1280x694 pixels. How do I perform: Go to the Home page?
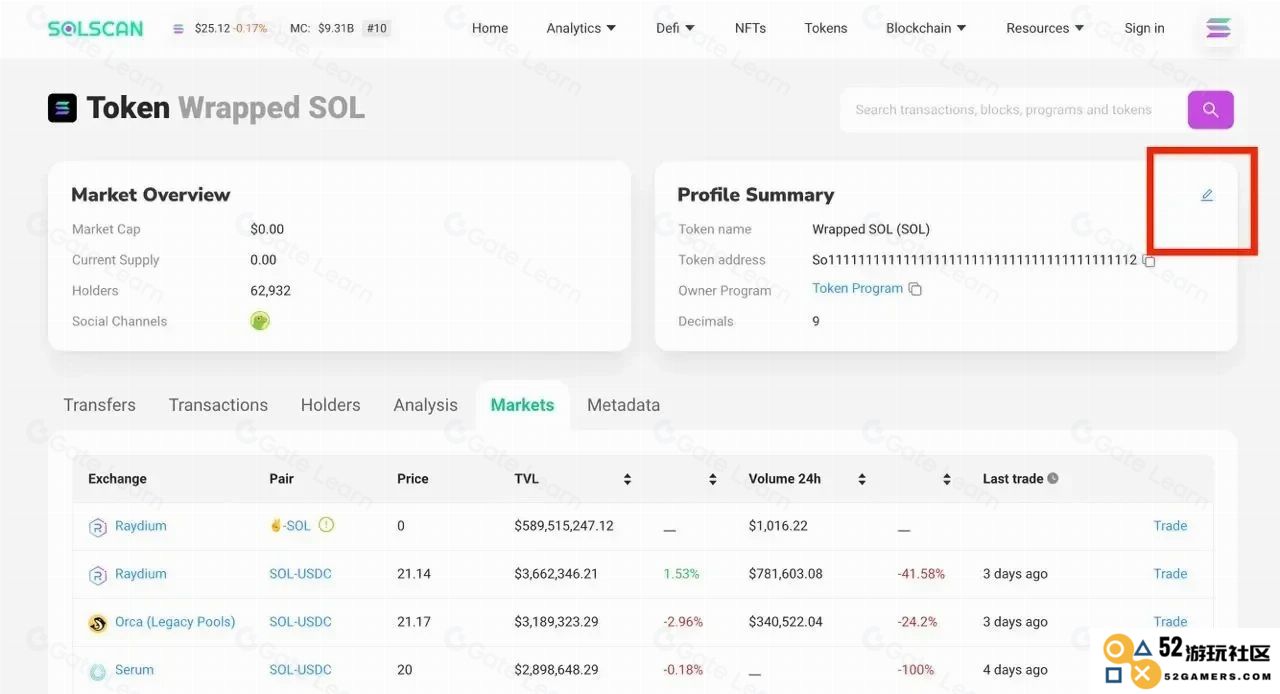click(490, 28)
